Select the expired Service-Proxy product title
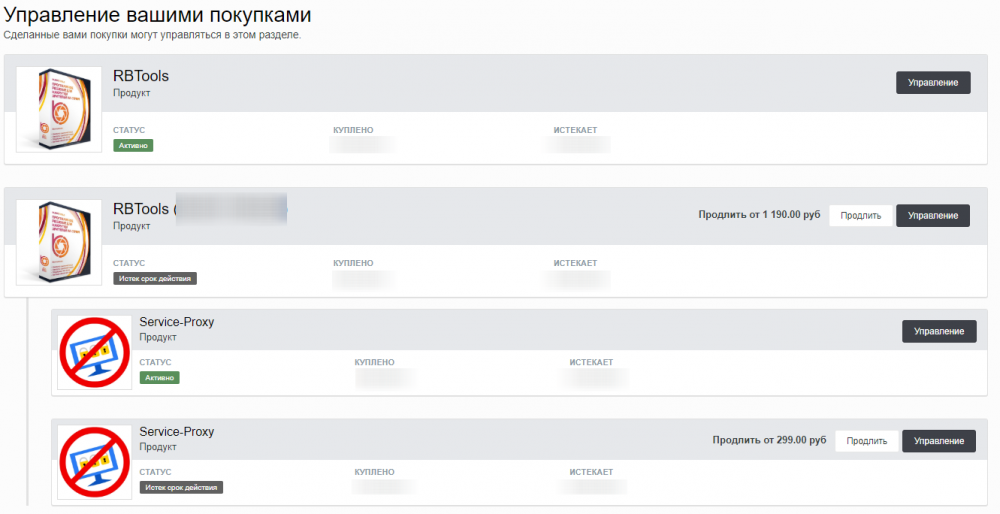This screenshot has height=514, width=1000. (176, 432)
